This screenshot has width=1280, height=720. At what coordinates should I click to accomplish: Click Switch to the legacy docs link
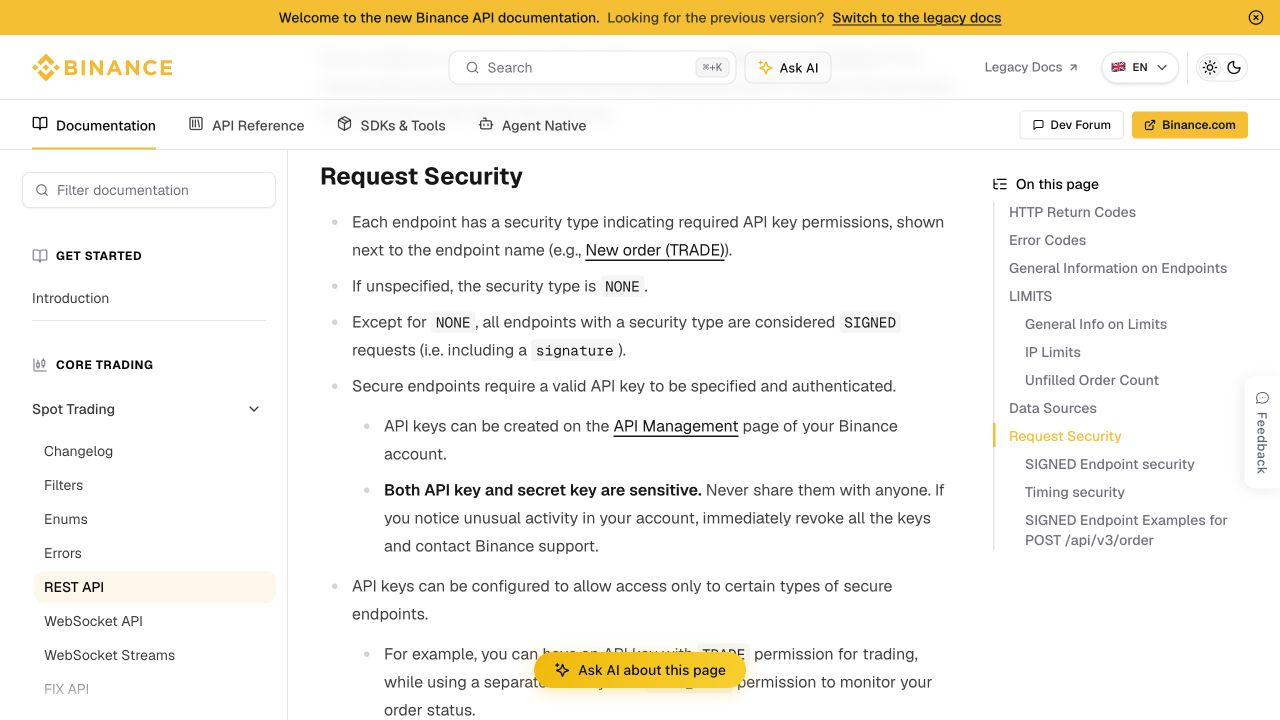(x=916, y=18)
